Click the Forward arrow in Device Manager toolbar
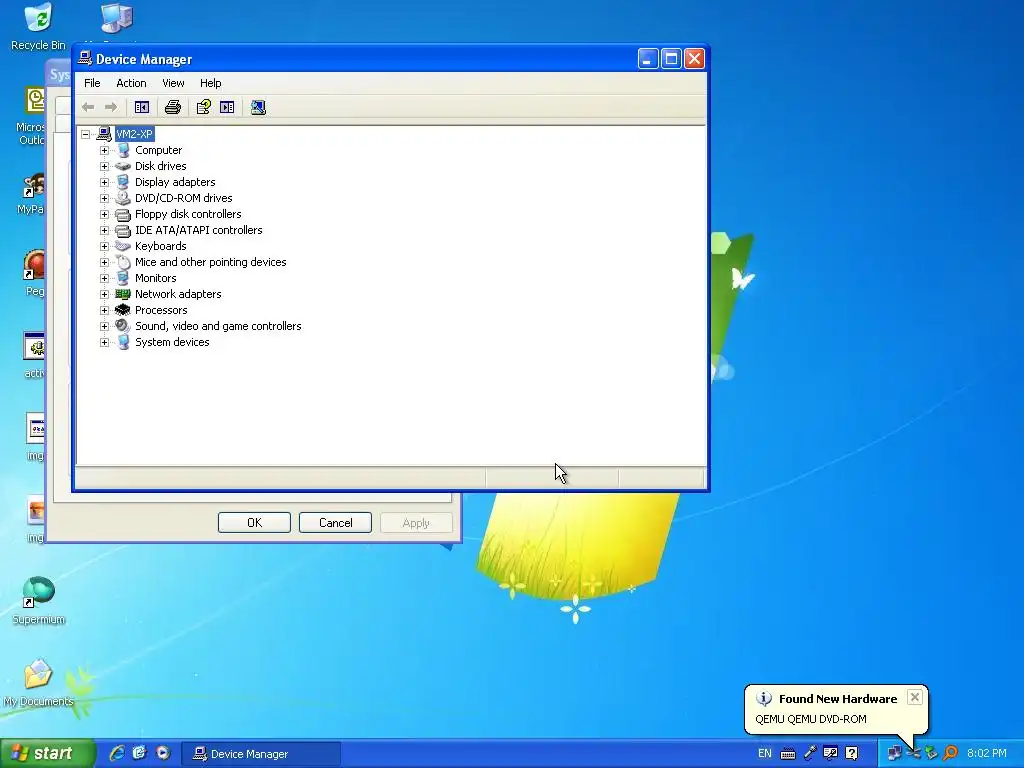The width and height of the screenshot is (1024, 768). (111, 107)
